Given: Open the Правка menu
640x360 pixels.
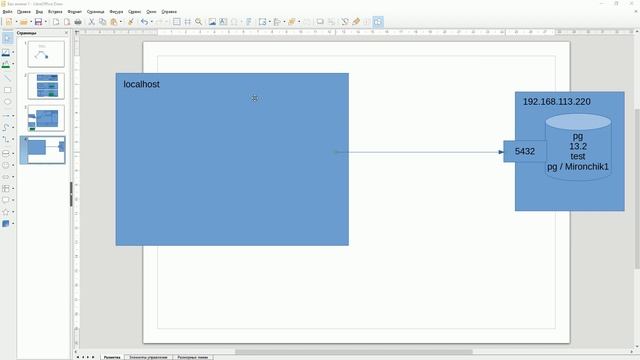Looking at the screenshot, I should [24, 12].
